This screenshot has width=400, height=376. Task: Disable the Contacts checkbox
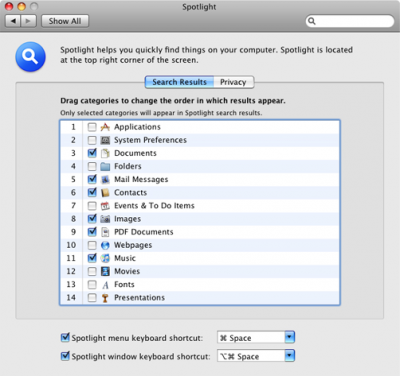tap(92, 192)
